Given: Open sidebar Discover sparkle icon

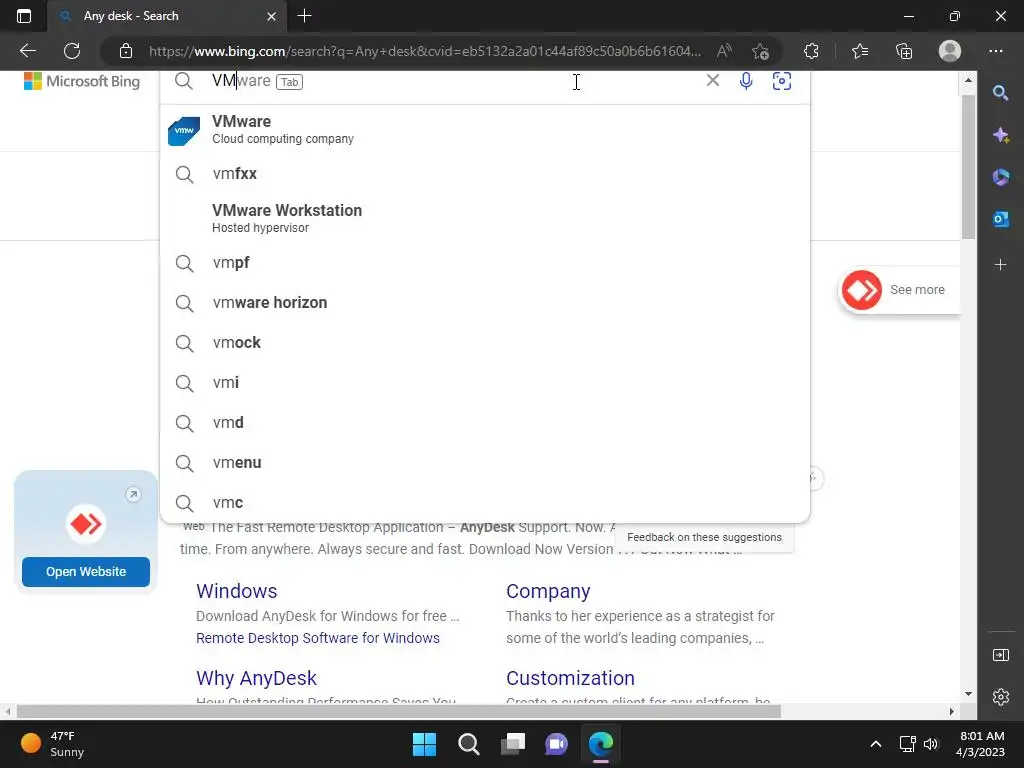Looking at the screenshot, I should (1000, 135).
